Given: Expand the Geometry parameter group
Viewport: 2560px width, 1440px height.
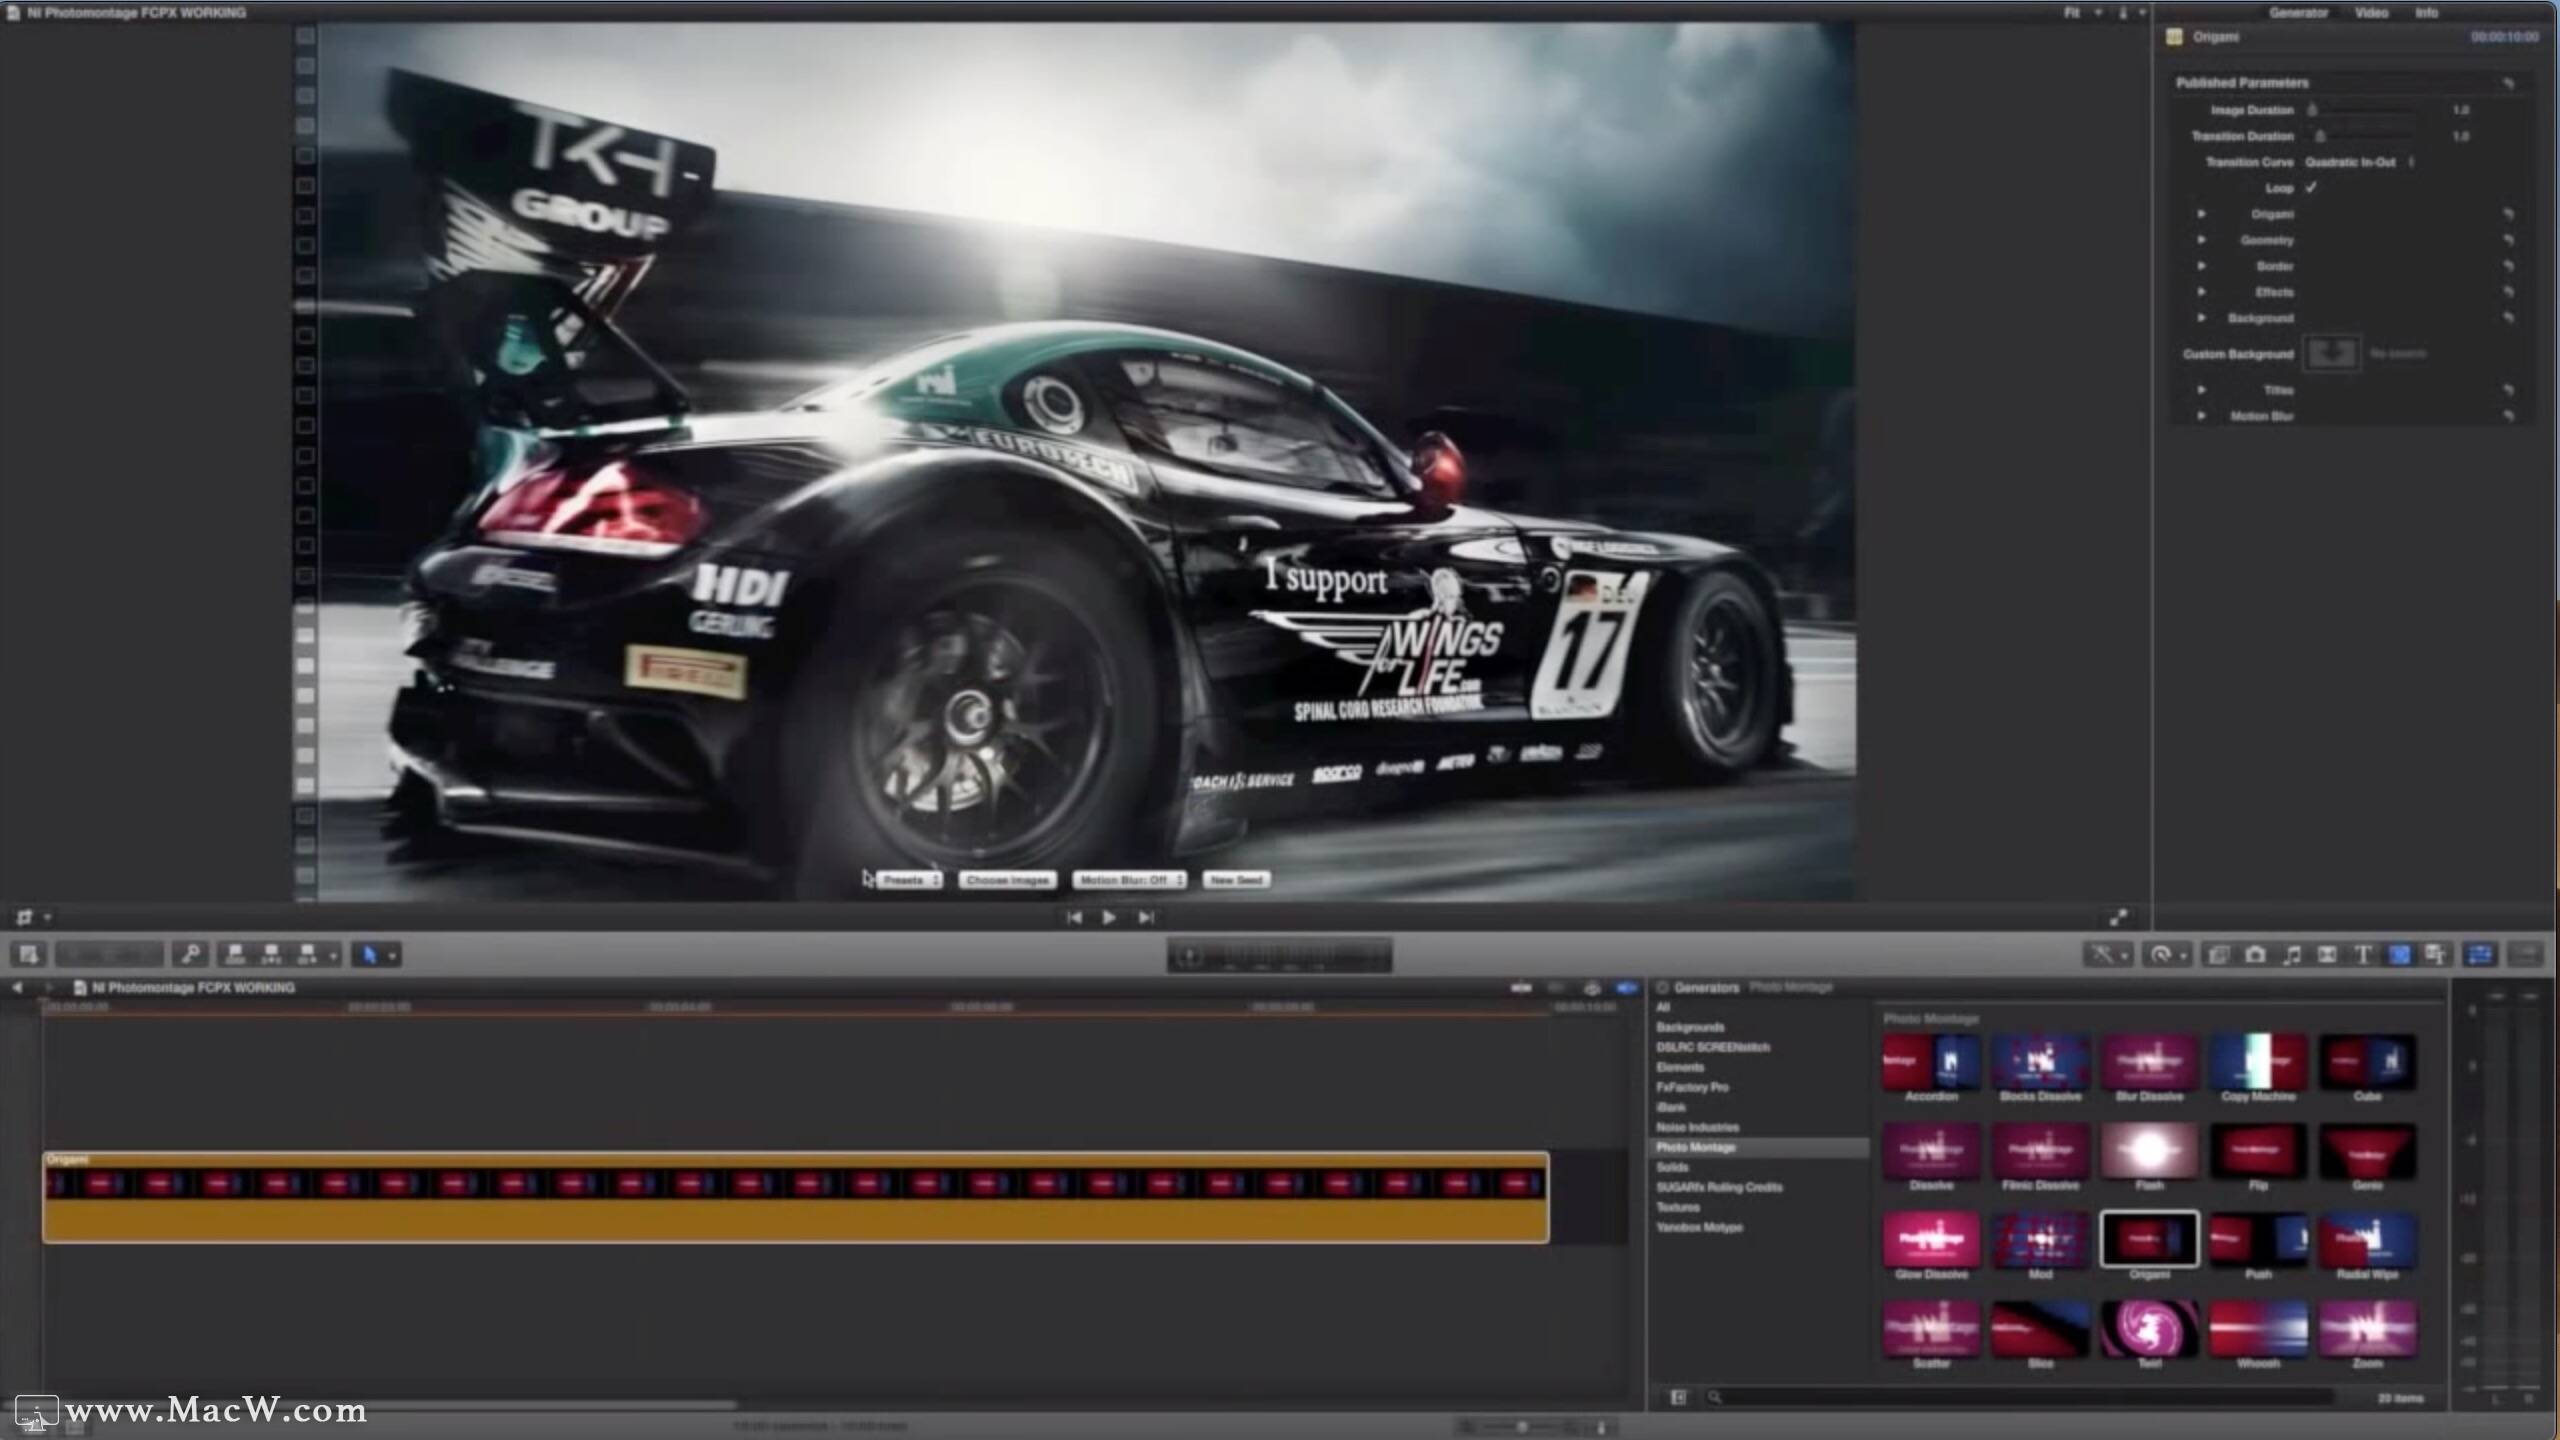Looking at the screenshot, I should [x=2201, y=240].
